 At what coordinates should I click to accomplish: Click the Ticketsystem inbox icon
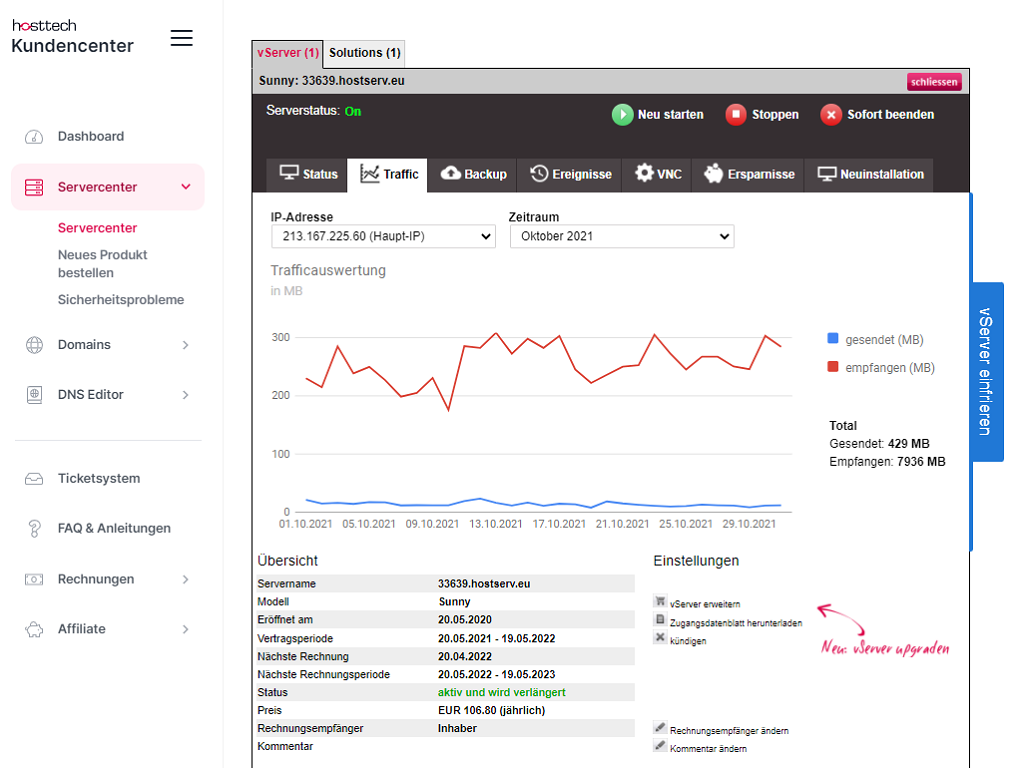pyautogui.click(x=34, y=479)
